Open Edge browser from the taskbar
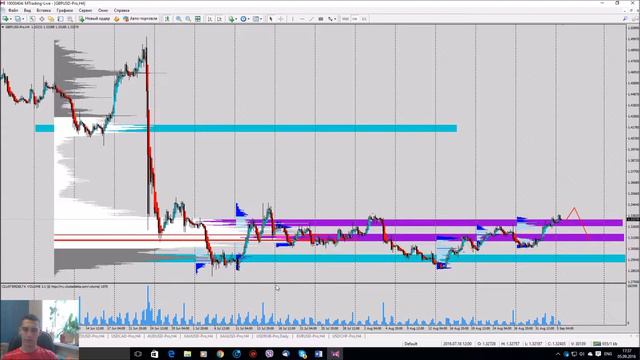 click(x=171, y=354)
